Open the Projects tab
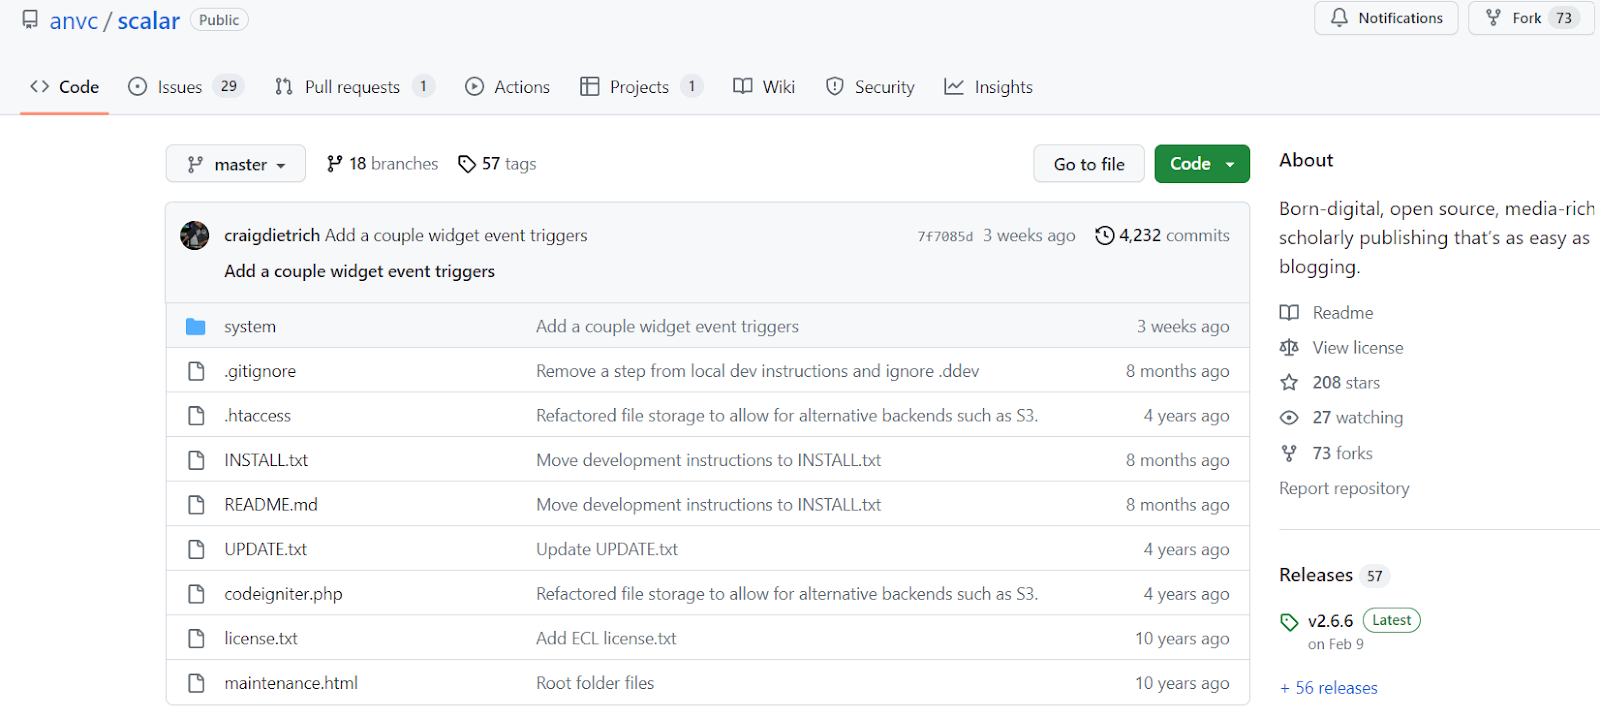1600x719 pixels. pyautogui.click(x=642, y=87)
